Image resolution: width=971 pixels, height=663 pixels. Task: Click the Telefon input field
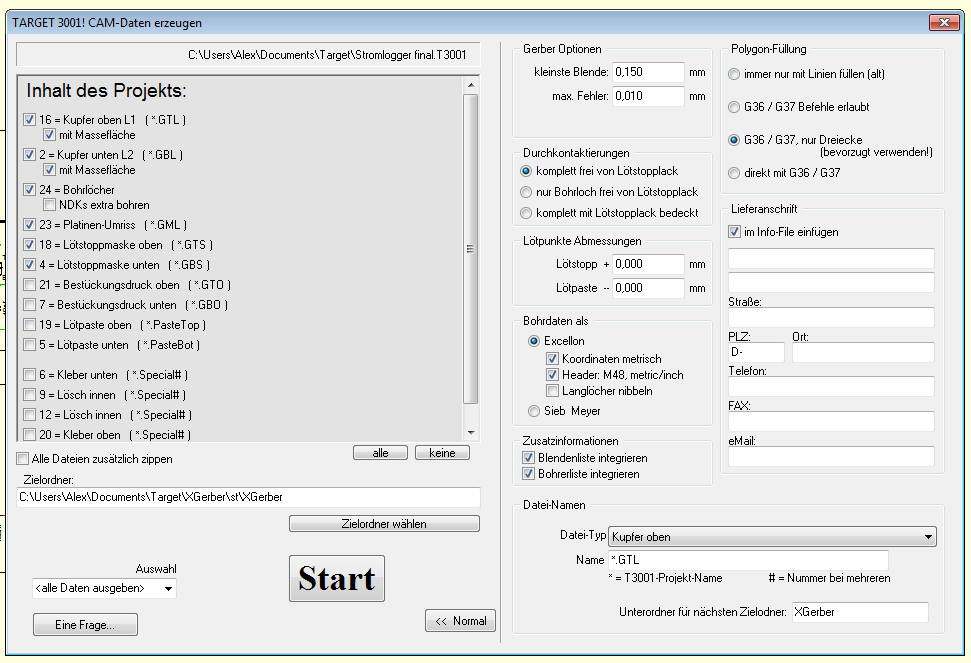(x=831, y=387)
